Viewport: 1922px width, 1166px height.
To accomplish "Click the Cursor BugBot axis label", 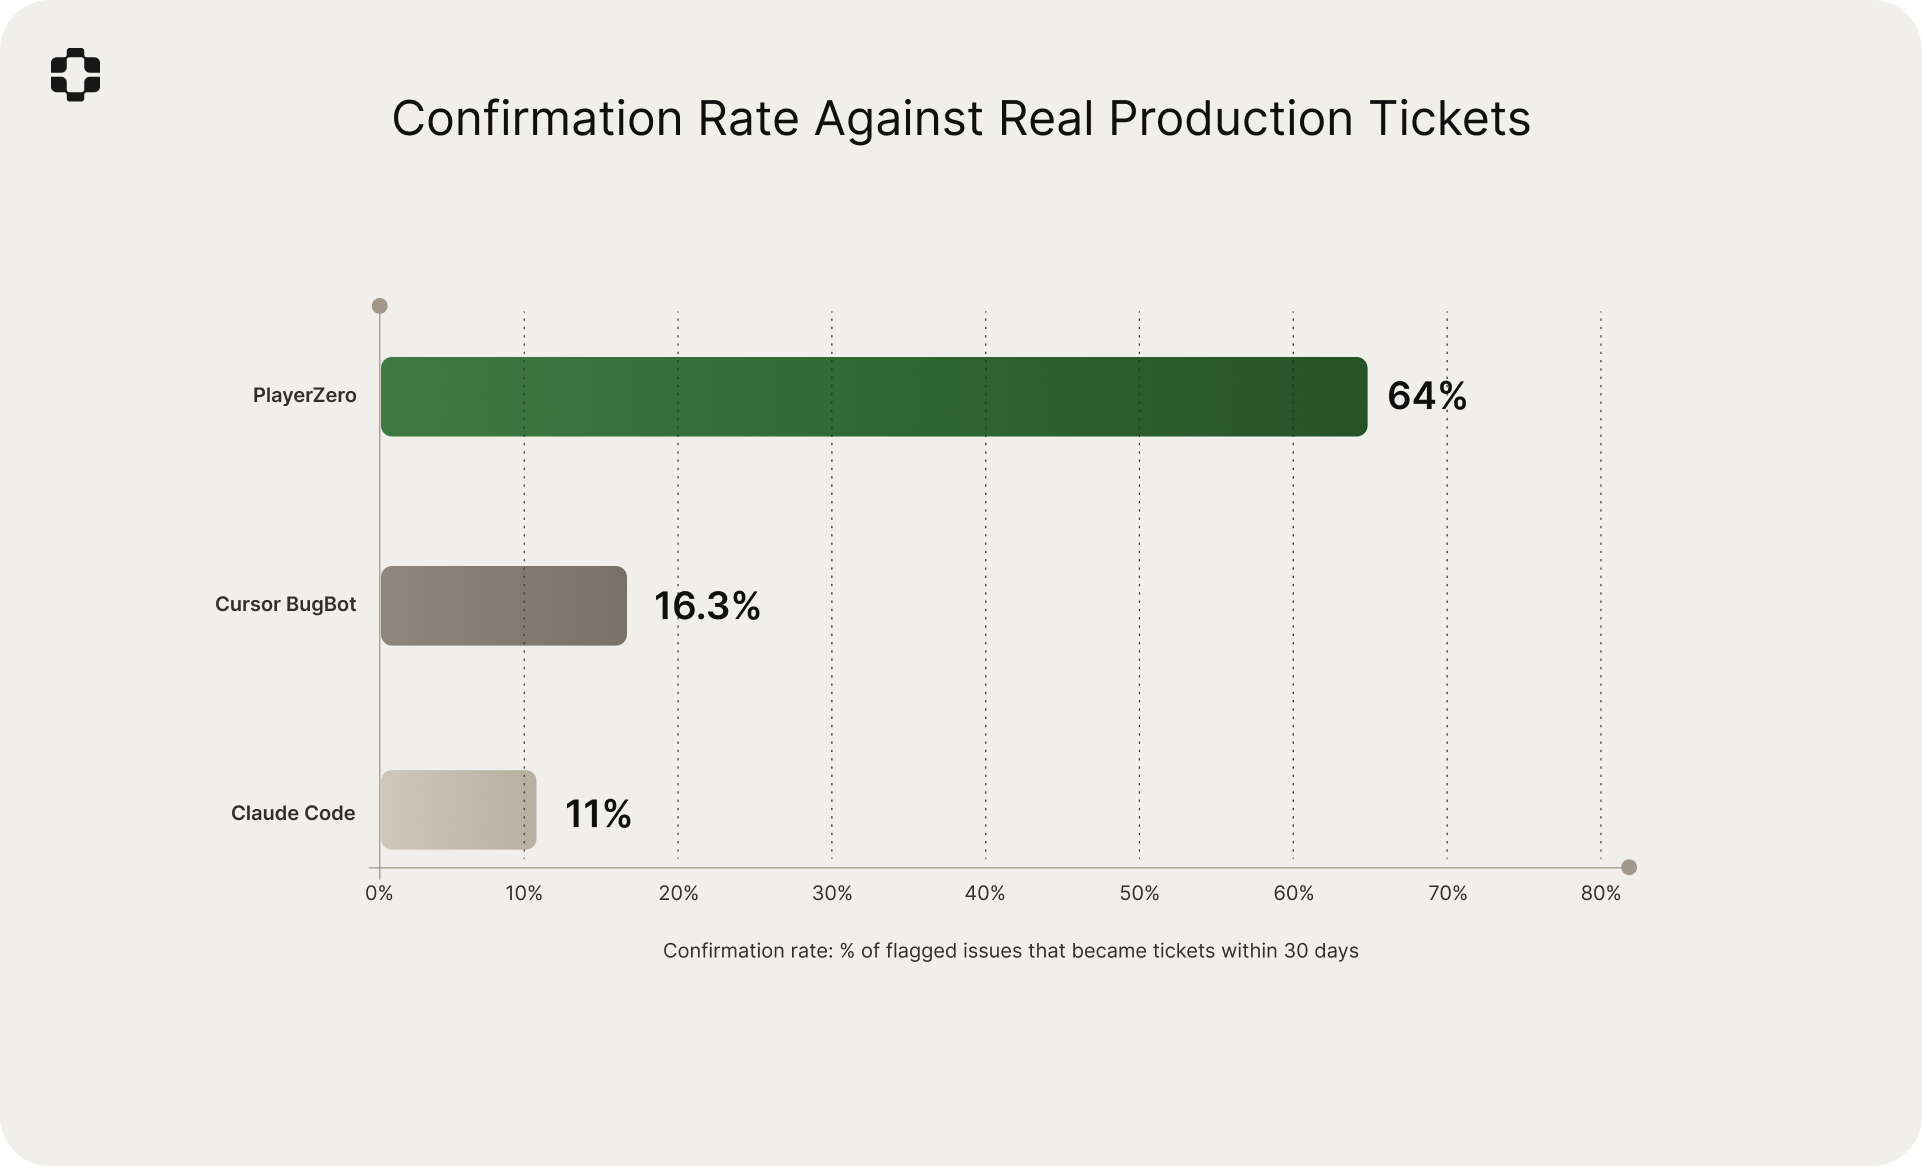I will pyautogui.click(x=285, y=605).
